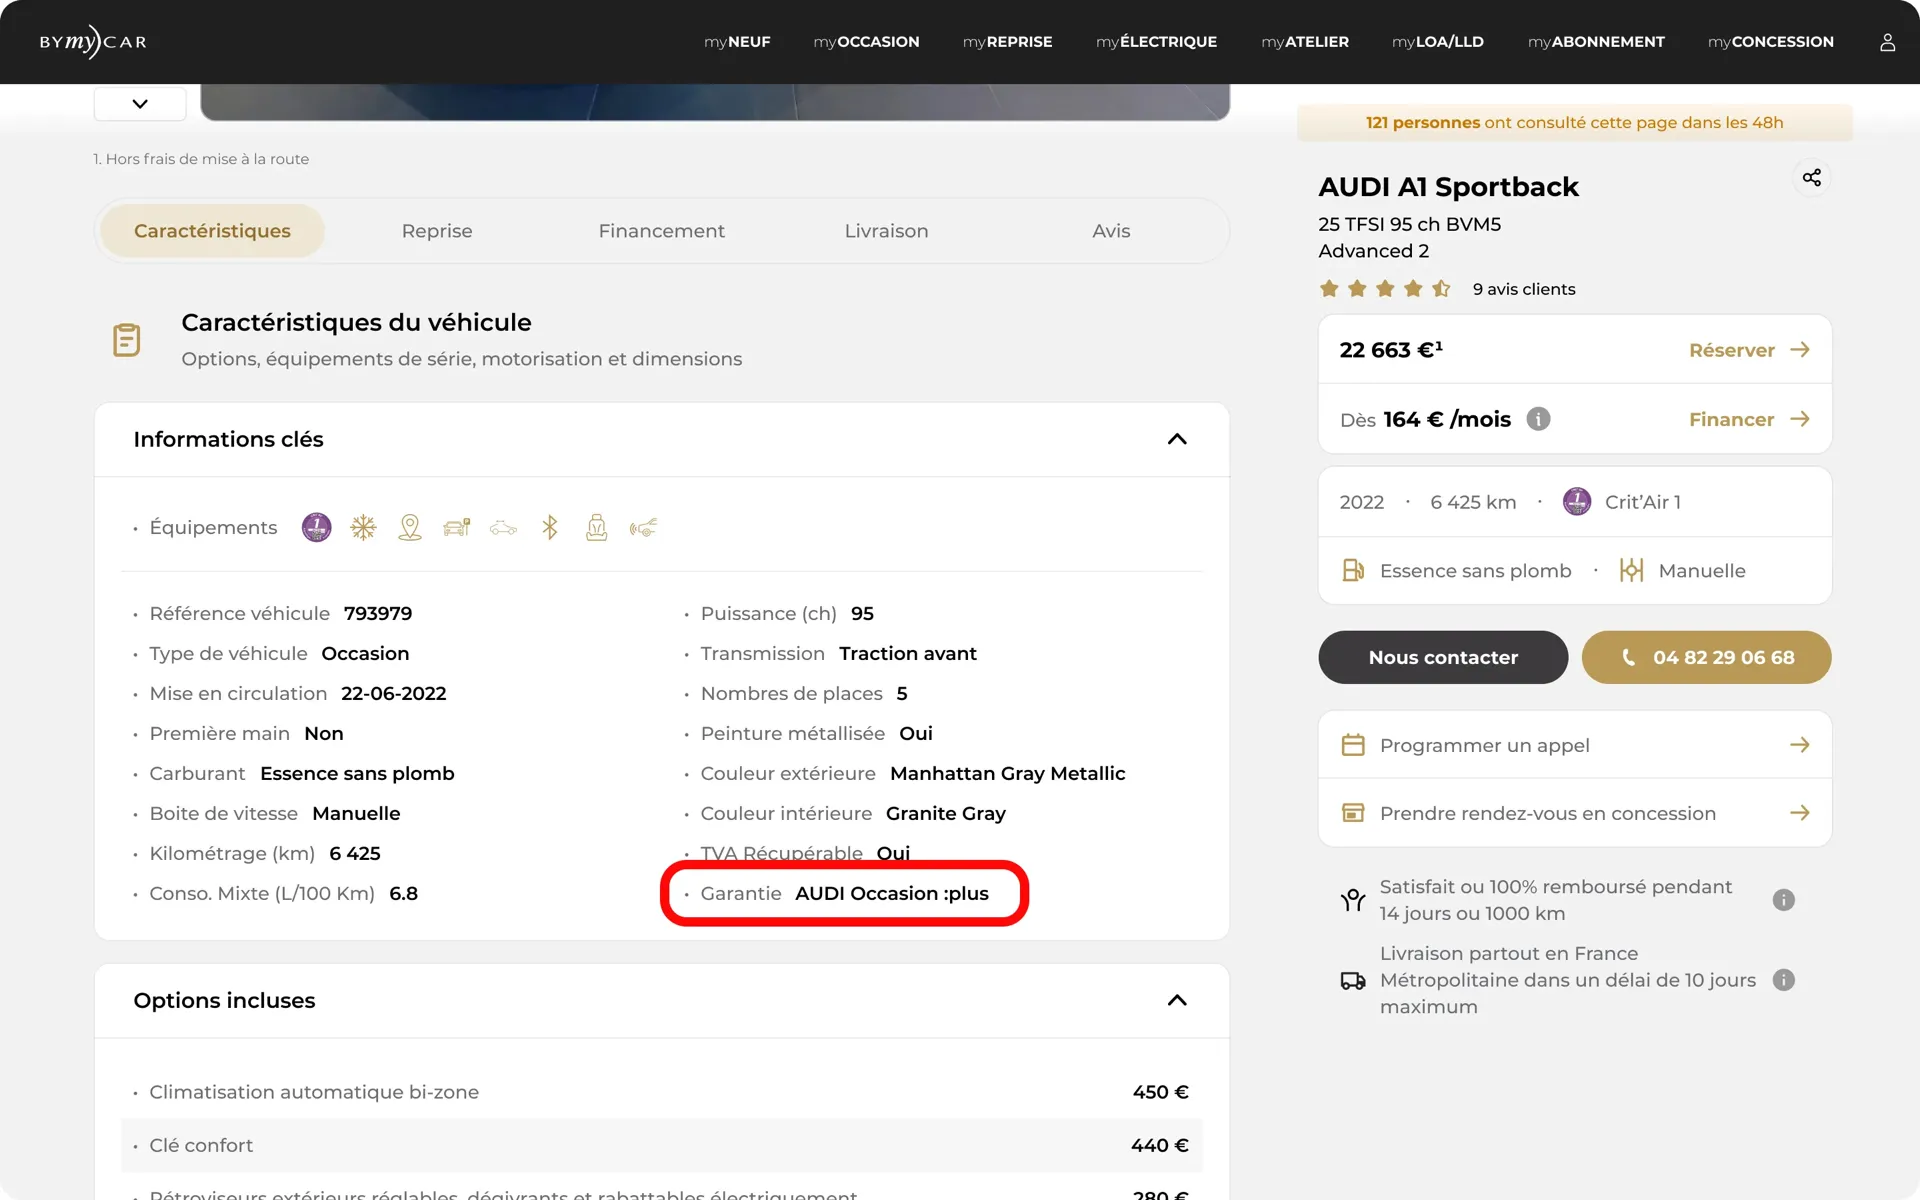Screen dimensions: 1920x1200
Task: Collapse the Informations clés section
Action: pyautogui.click(x=1177, y=440)
